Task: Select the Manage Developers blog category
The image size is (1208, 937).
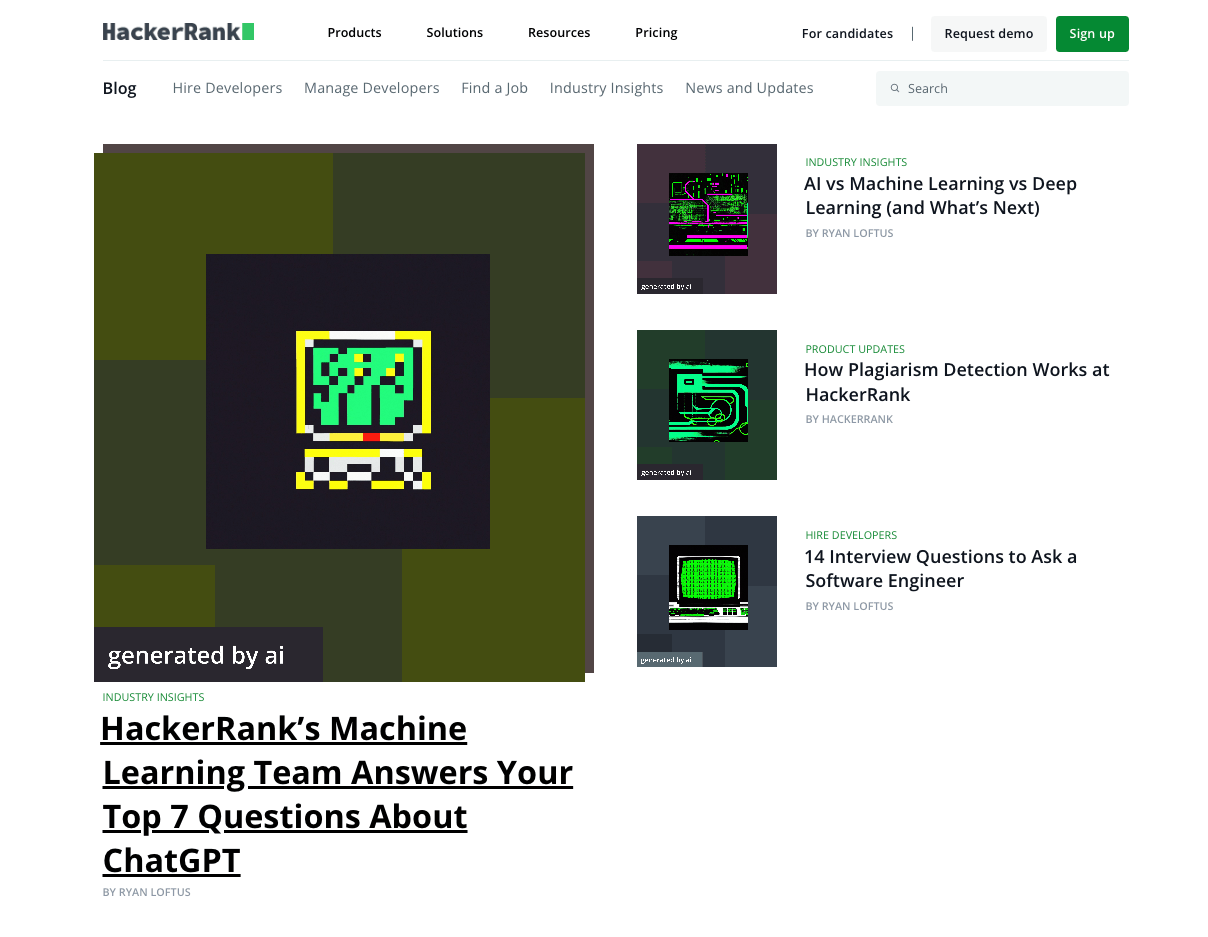Action: 372,88
